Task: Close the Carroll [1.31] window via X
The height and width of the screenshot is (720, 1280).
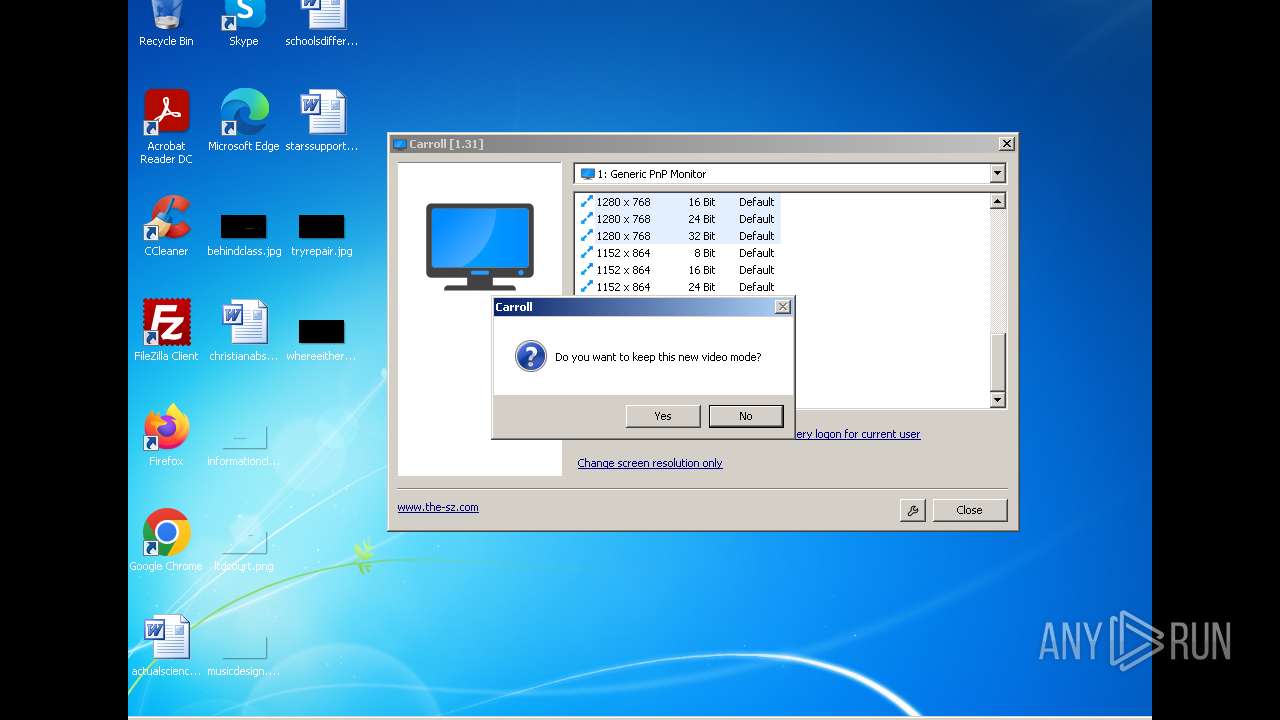Action: [1006, 144]
